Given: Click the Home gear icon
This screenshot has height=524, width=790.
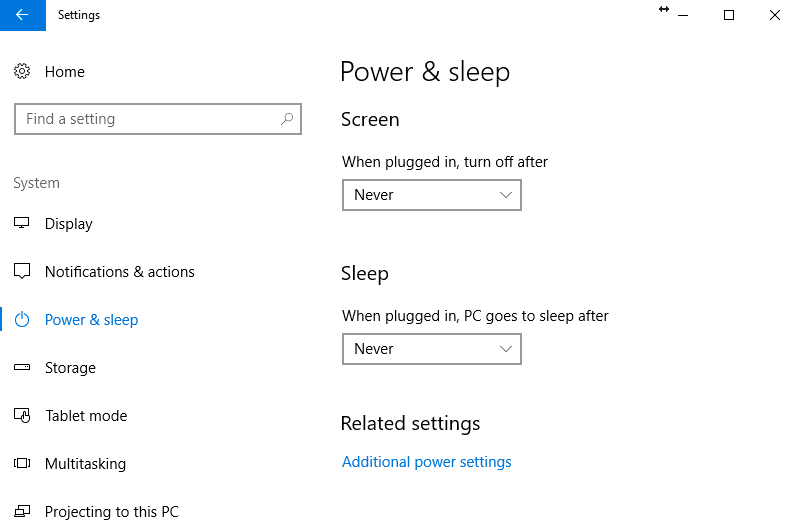Looking at the screenshot, I should (22, 72).
